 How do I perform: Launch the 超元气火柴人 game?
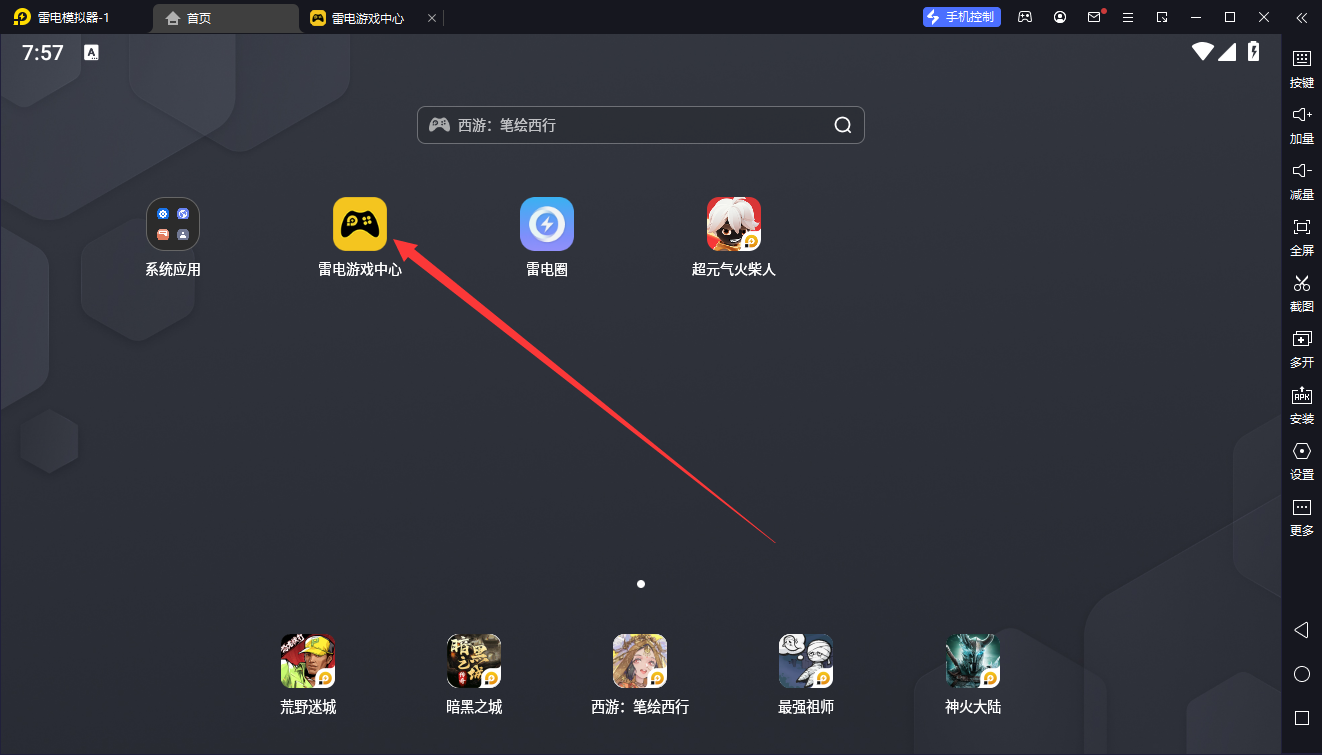734,224
